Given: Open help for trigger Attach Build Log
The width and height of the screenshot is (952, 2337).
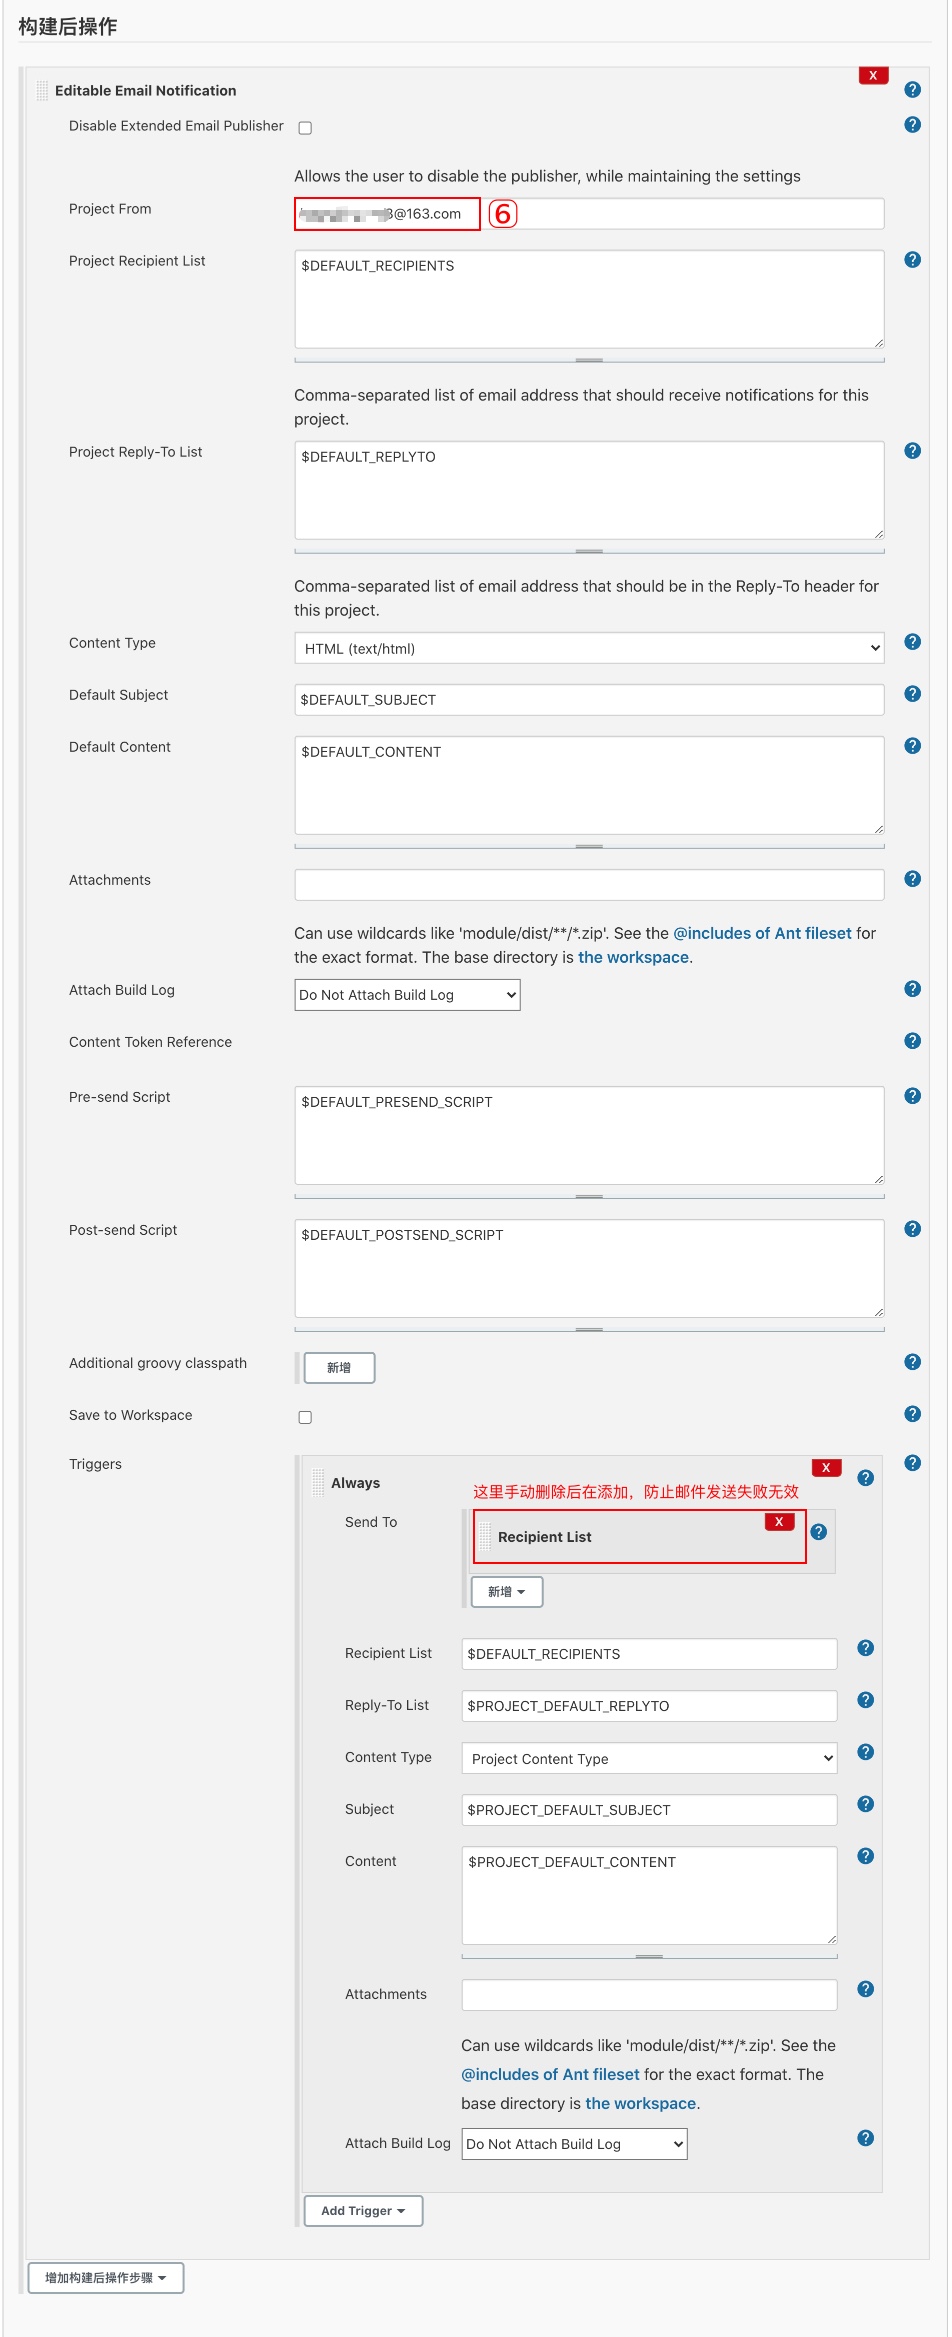Looking at the screenshot, I should click(x=866, y=2138).
